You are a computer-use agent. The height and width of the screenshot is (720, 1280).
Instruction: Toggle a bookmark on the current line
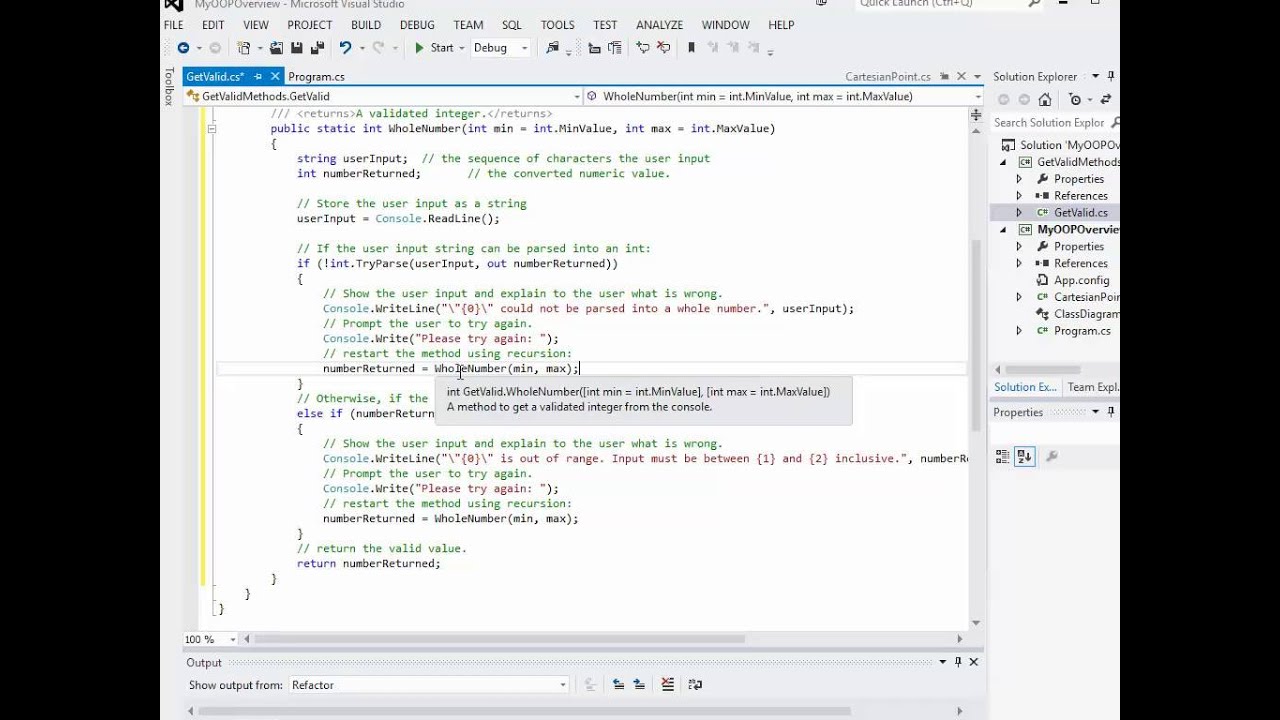tap(691, 48)
